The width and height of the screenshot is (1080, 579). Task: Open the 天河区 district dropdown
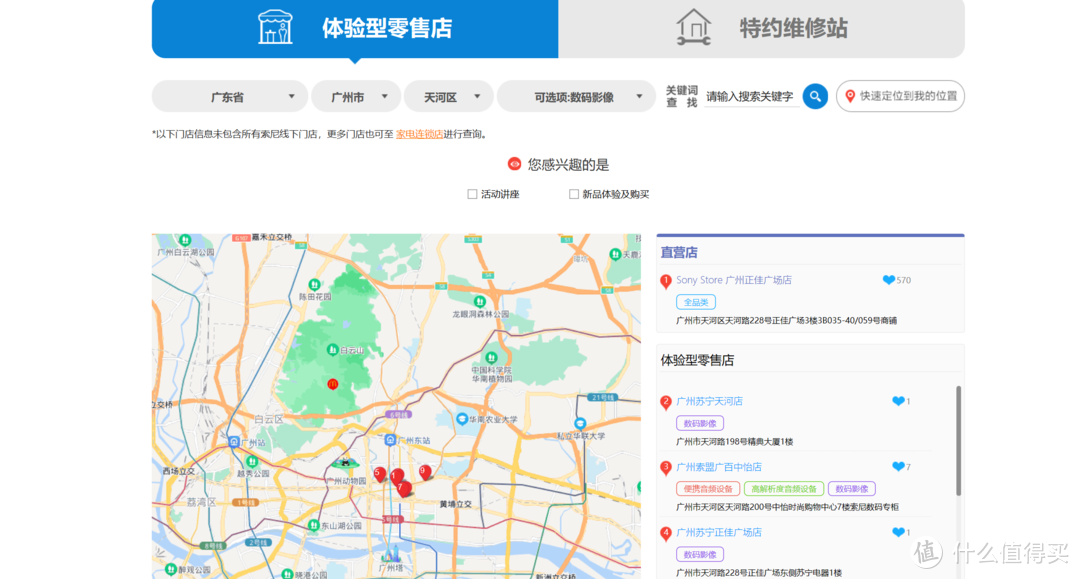pyautogui.click(x=448, y=96)
